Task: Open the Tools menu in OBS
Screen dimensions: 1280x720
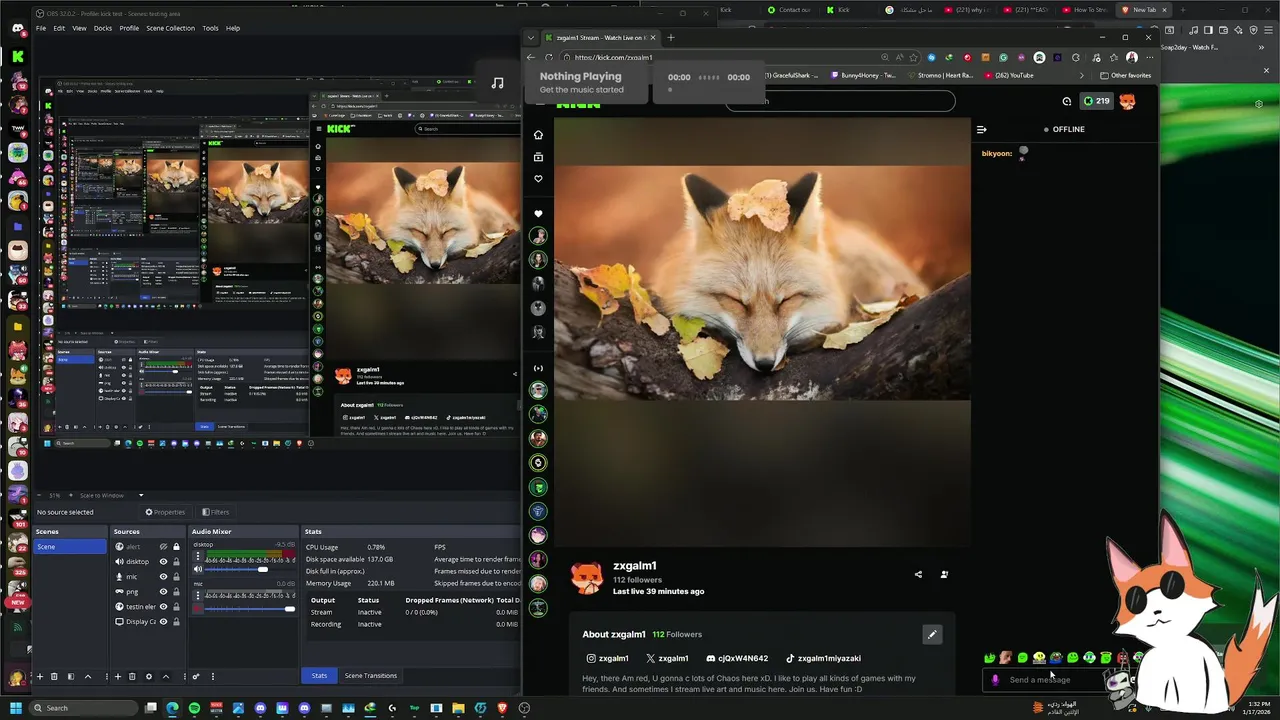Action: (210, 28)
